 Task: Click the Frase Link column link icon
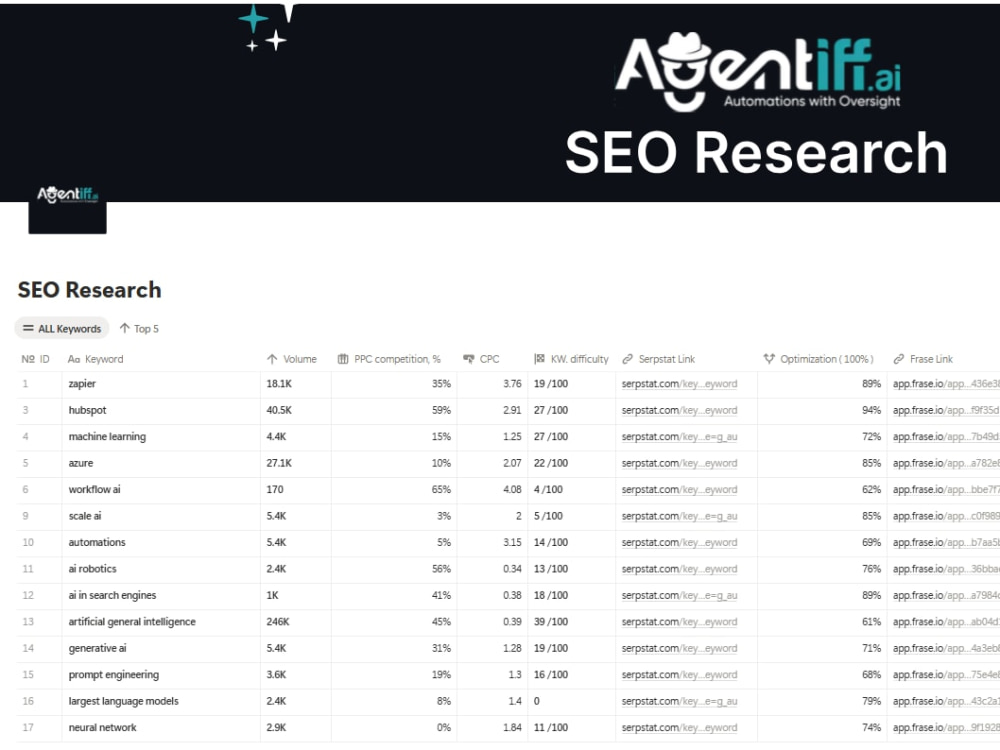pos(899,359)
